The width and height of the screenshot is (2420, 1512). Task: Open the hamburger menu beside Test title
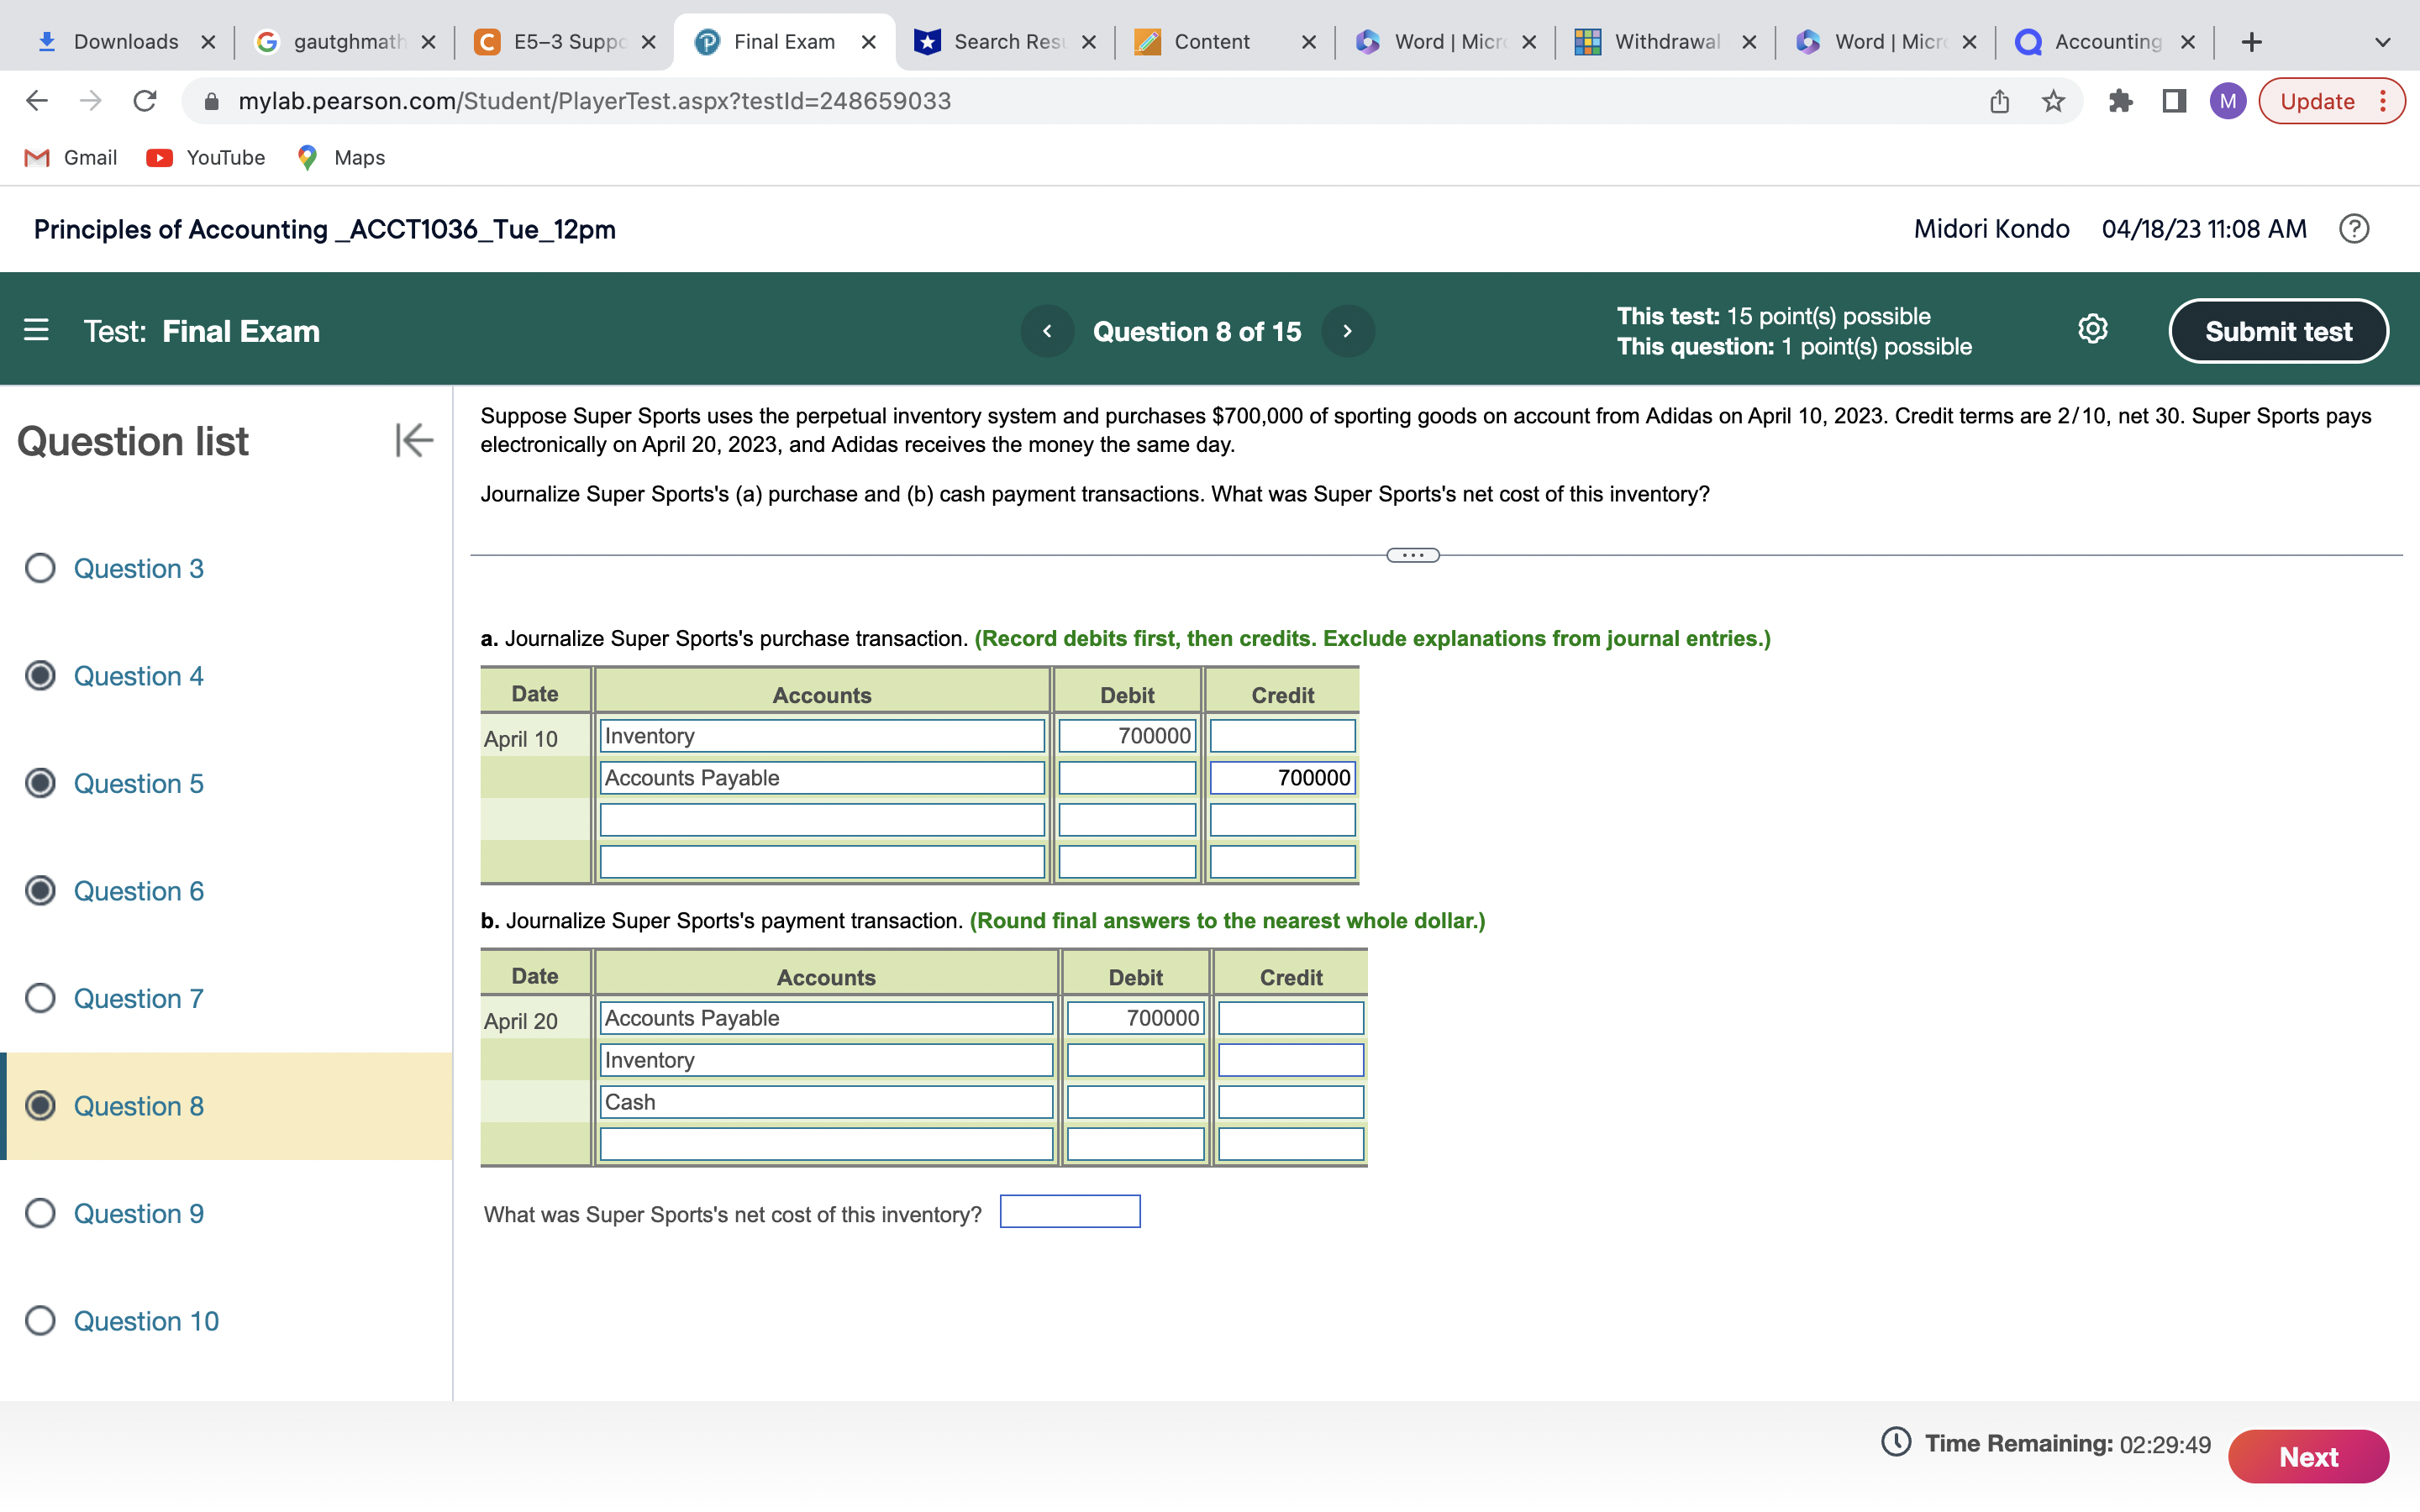point(36,330)
